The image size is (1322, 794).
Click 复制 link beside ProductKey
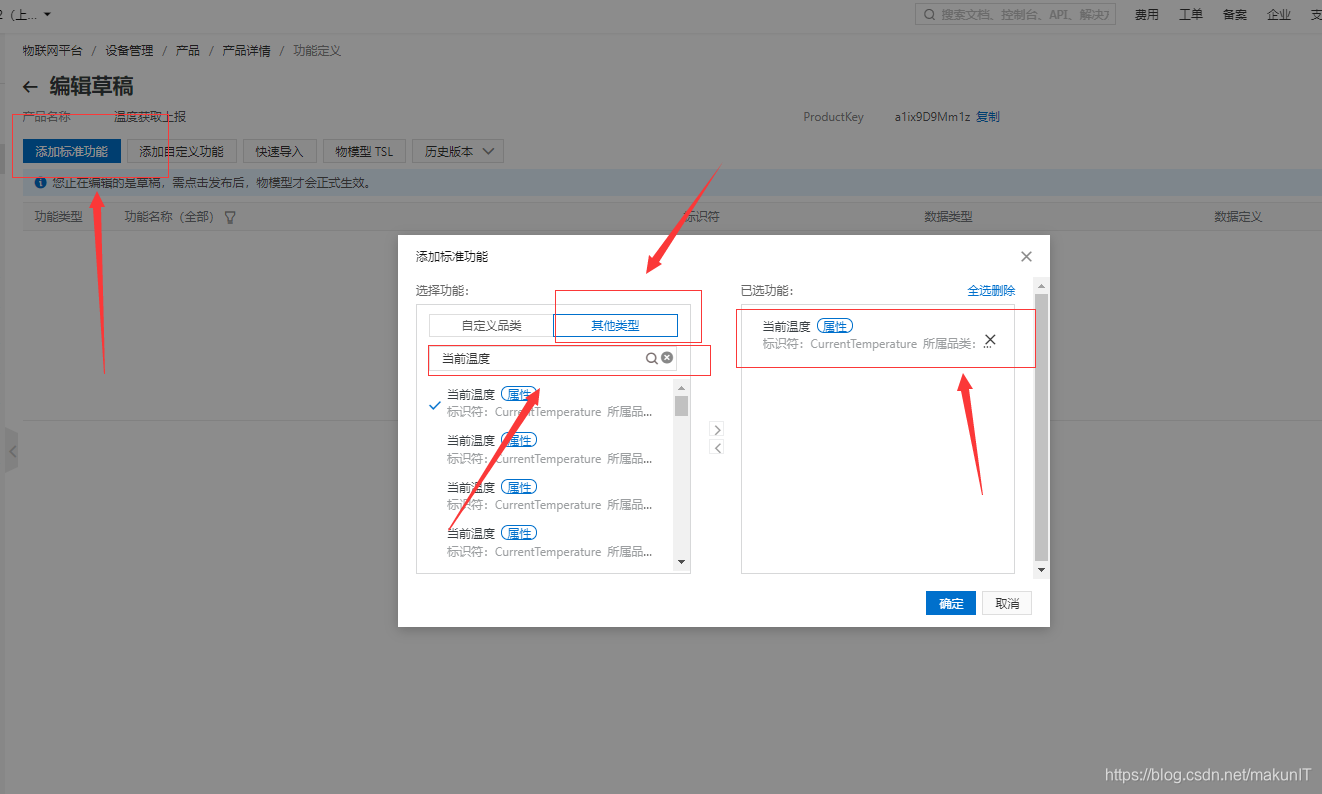click(x=988, y=117)
